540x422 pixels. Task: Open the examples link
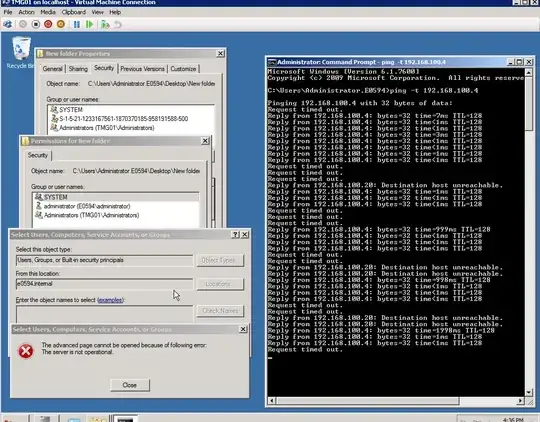click(110, 300)
